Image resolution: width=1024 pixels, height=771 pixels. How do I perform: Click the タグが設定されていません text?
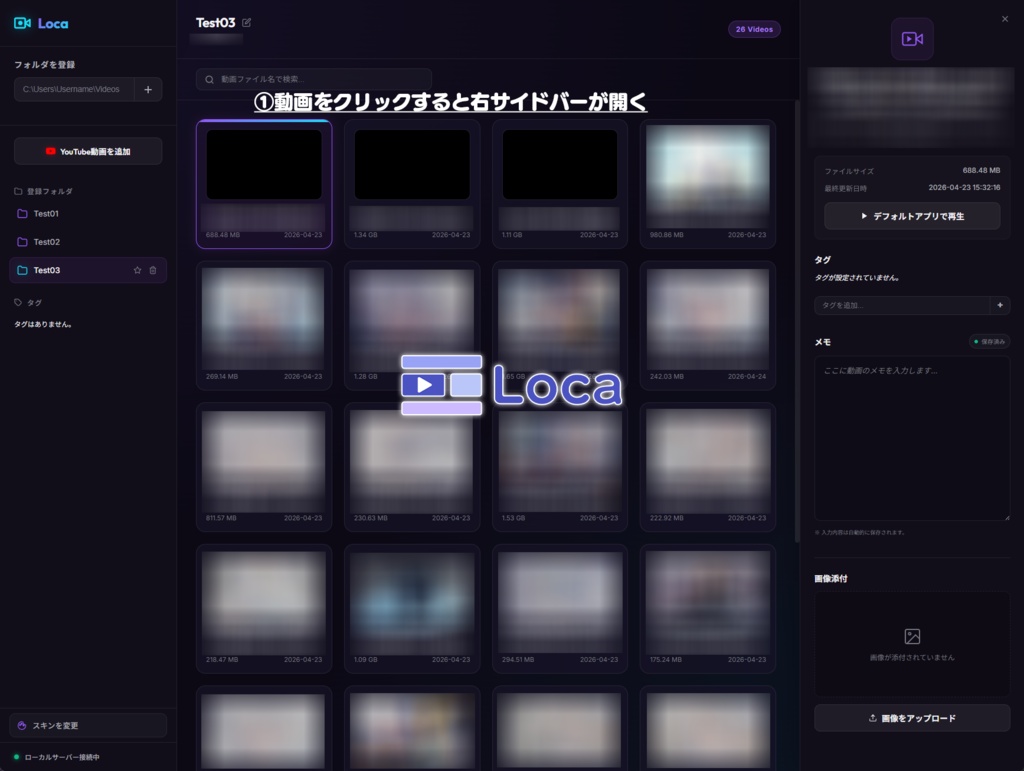[857, 277]
